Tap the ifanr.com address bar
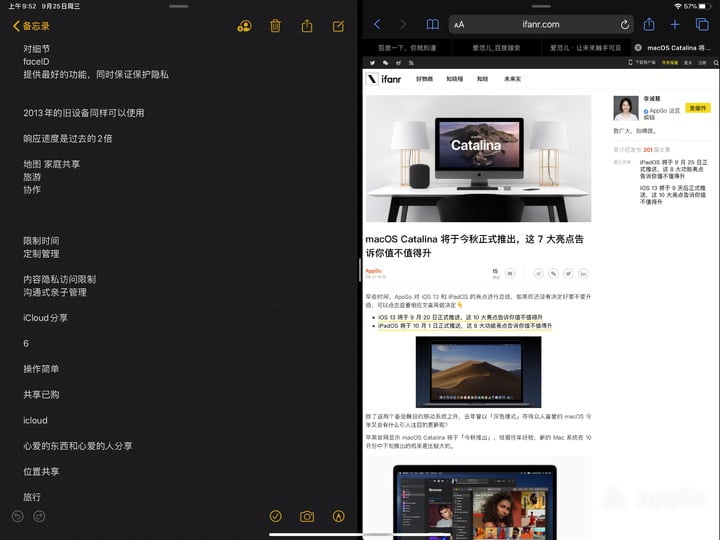Image resolution: width=720 pixels, height=540 pixels. (x=541, y=24)
